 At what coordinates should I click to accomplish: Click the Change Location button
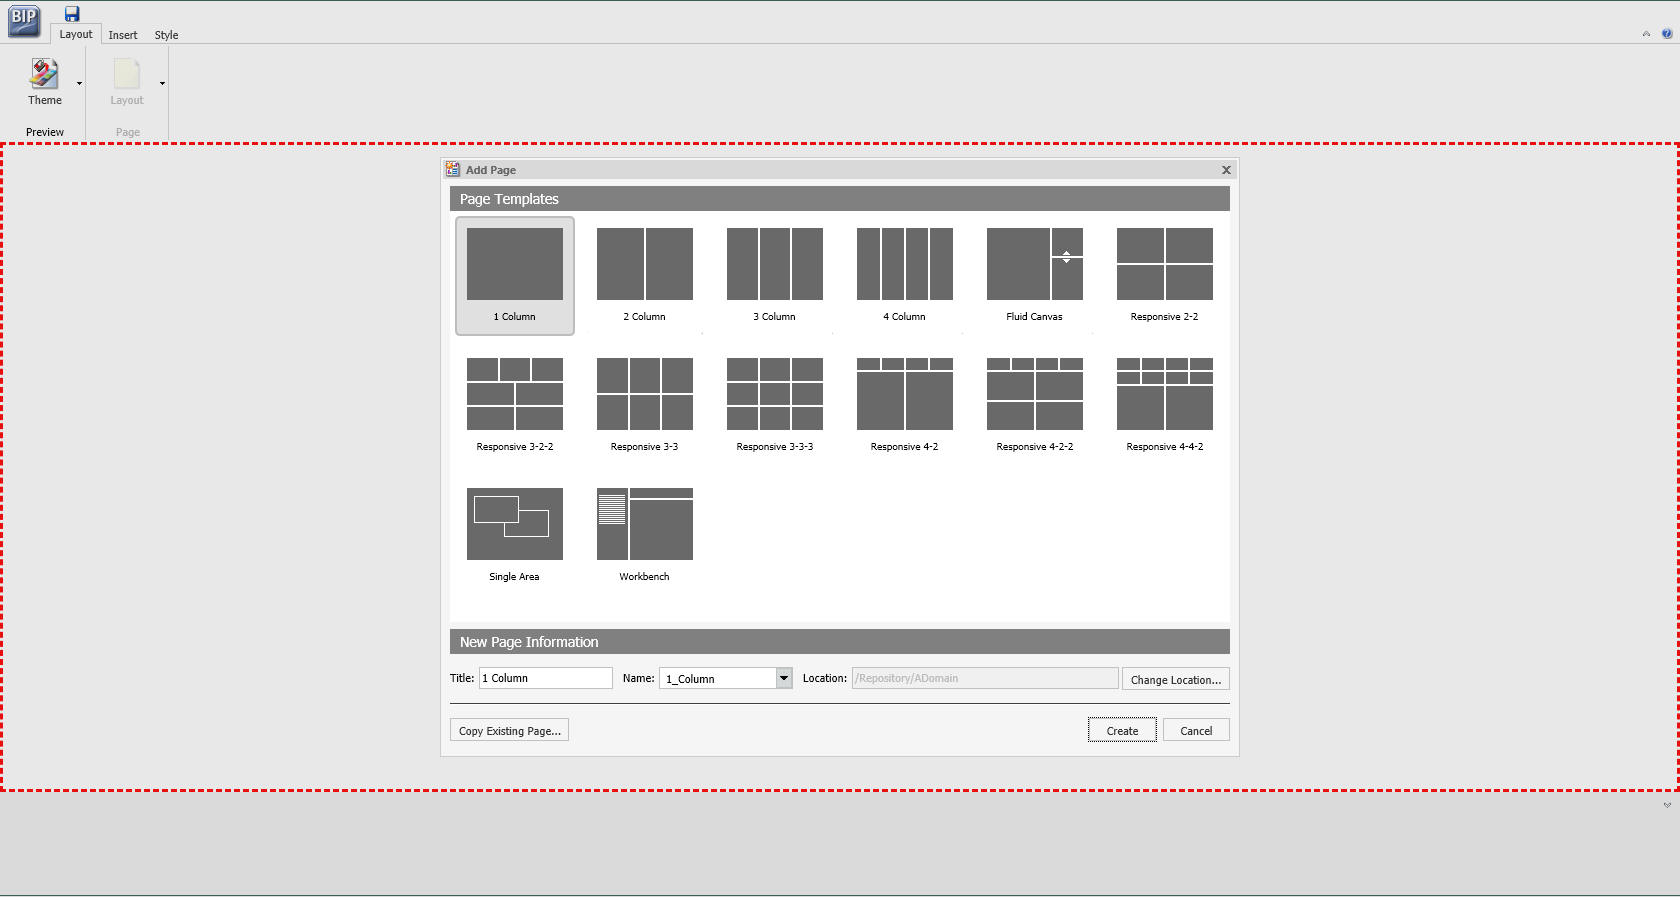1176,679
